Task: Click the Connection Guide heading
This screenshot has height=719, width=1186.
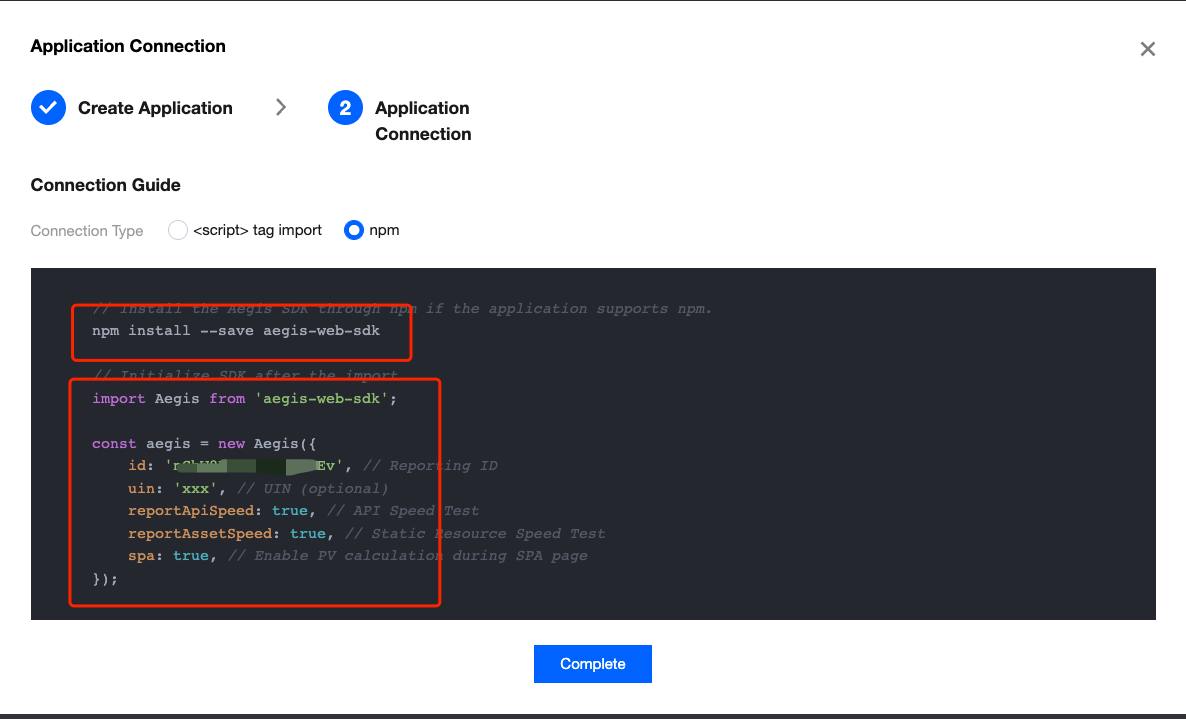Action: 105,185
